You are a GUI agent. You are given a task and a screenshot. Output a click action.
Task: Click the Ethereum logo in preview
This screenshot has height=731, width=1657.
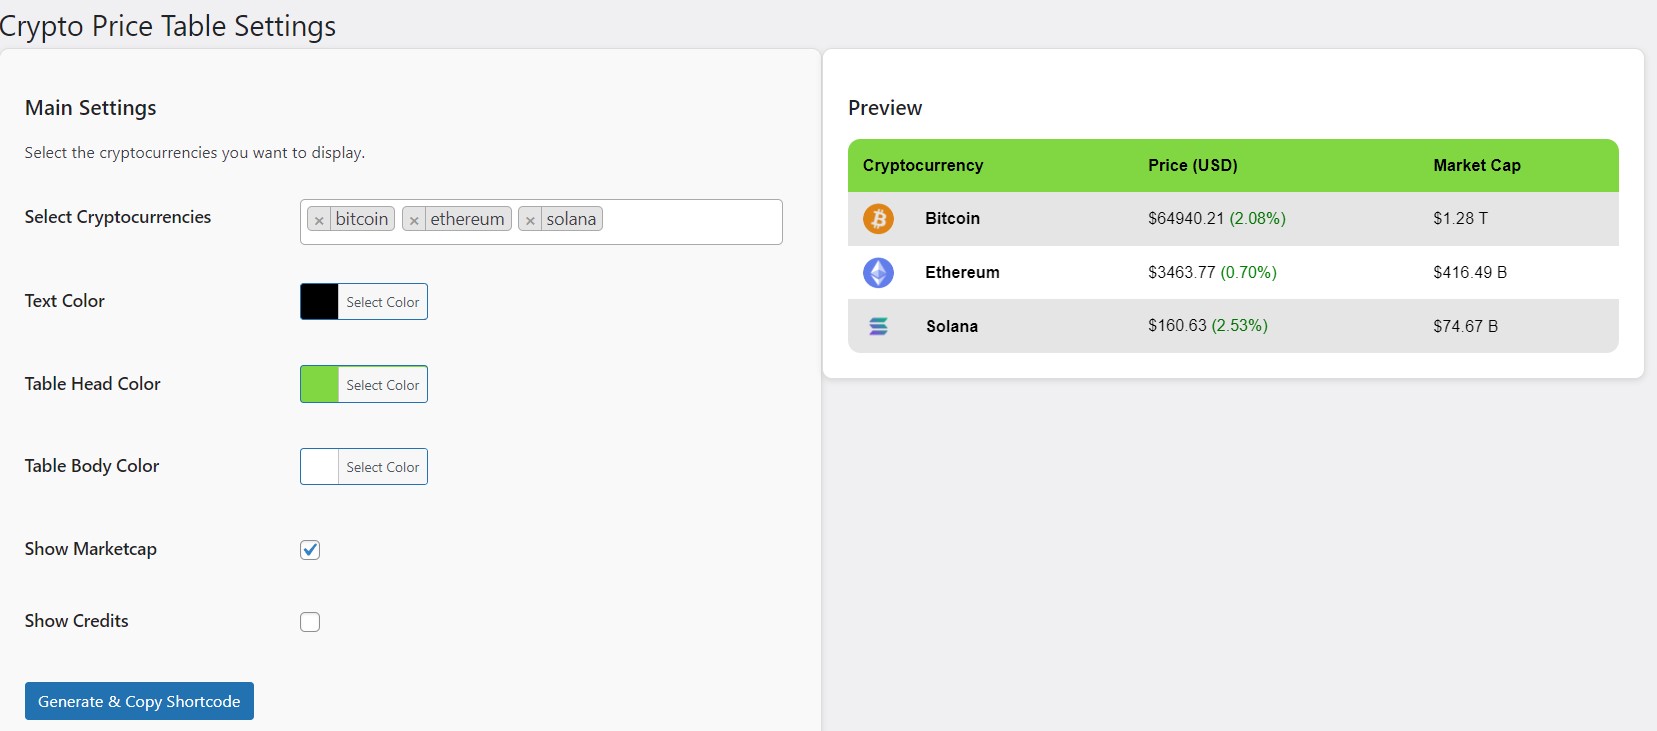pos(878,272)
